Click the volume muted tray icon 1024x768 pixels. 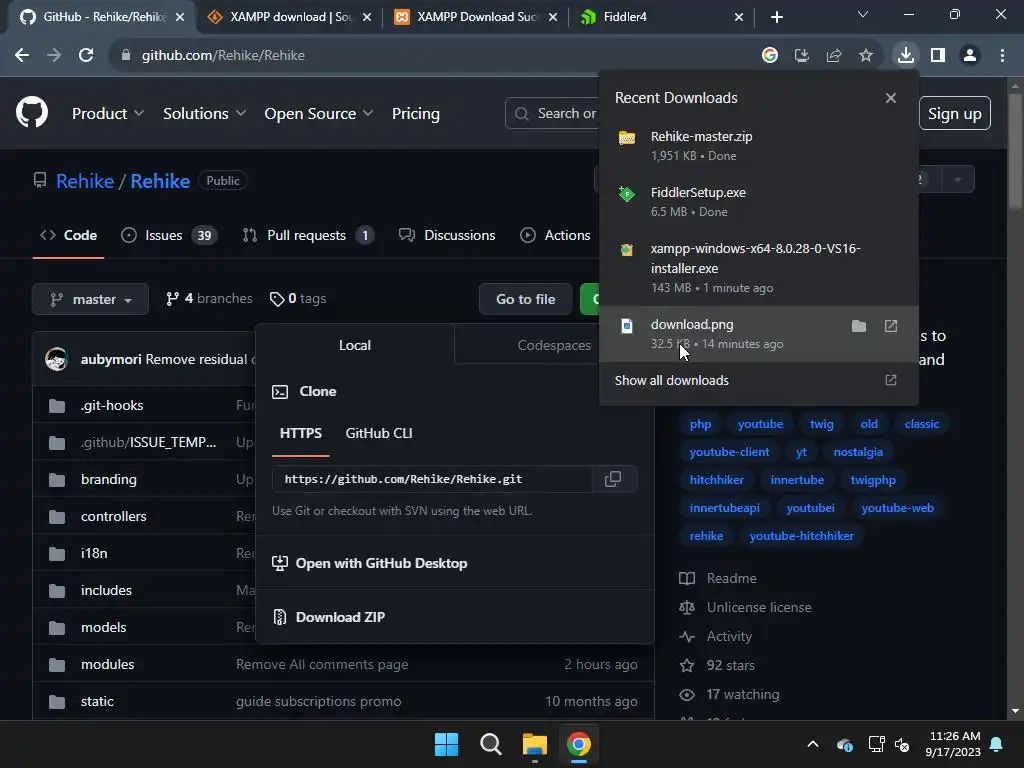(x=903, y=744)
